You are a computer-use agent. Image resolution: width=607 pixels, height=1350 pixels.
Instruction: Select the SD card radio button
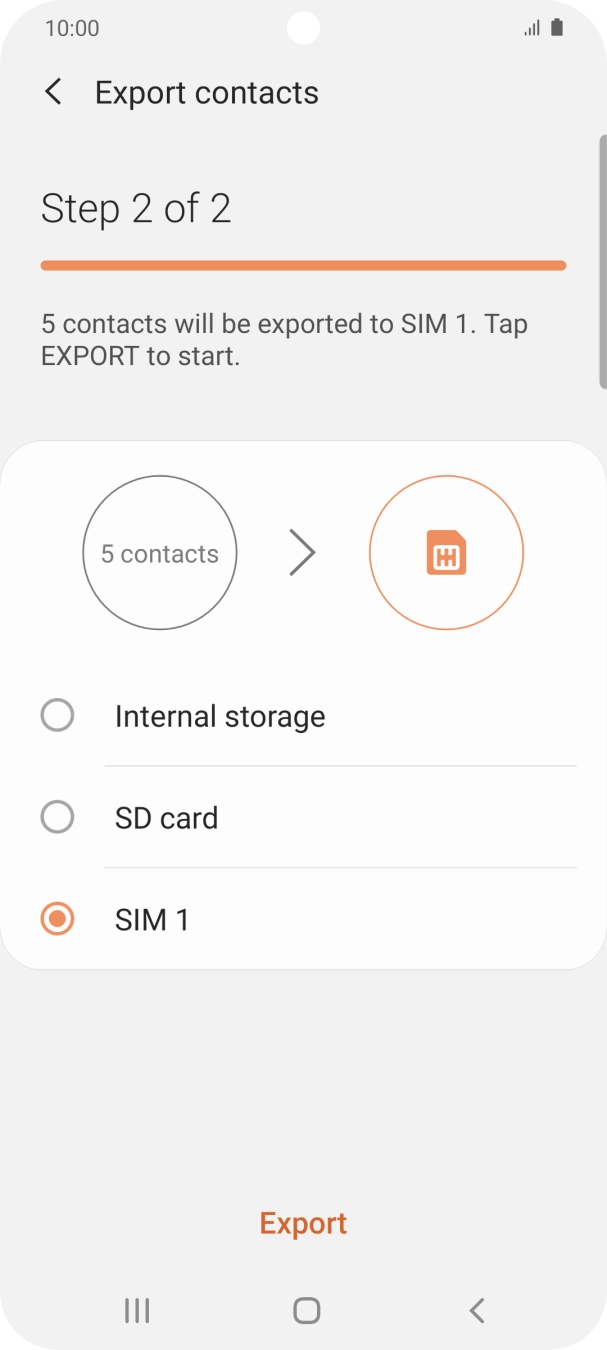click(x=57, y=818)
